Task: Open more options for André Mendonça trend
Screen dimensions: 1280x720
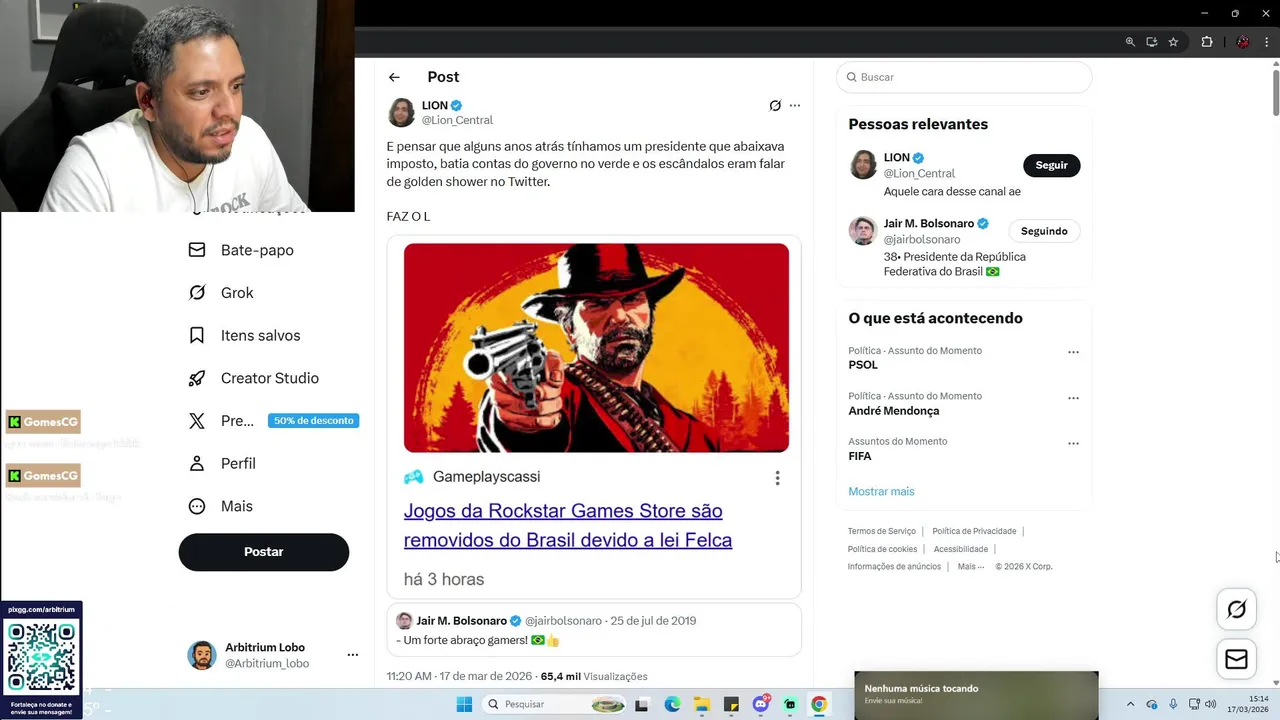Action: [1073, 398]
